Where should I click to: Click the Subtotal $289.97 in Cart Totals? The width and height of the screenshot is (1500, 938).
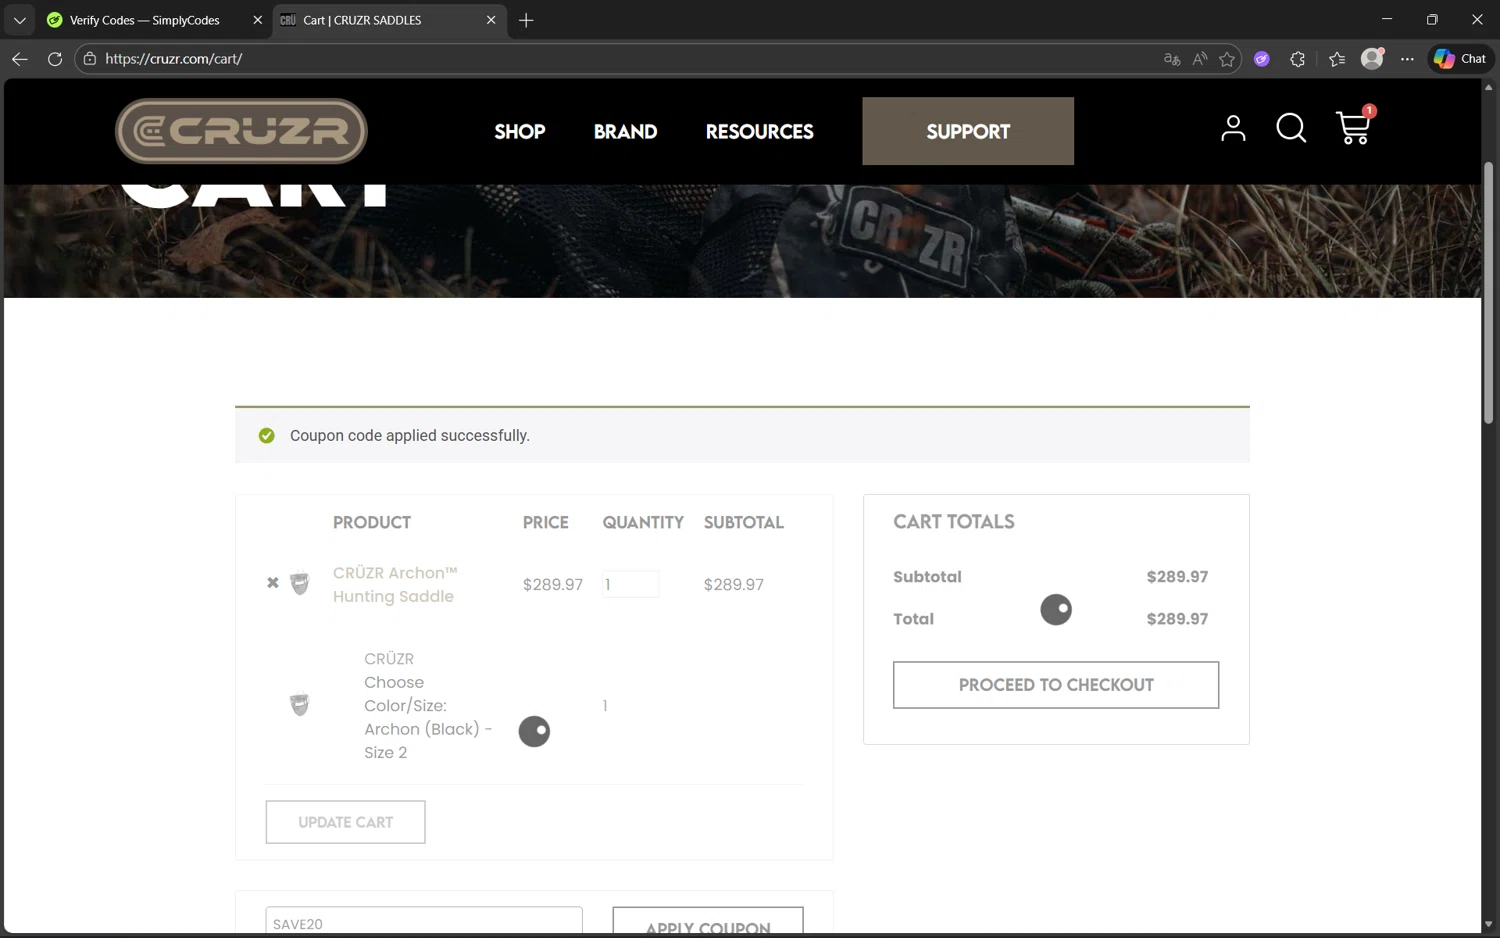click(1177, 577)
